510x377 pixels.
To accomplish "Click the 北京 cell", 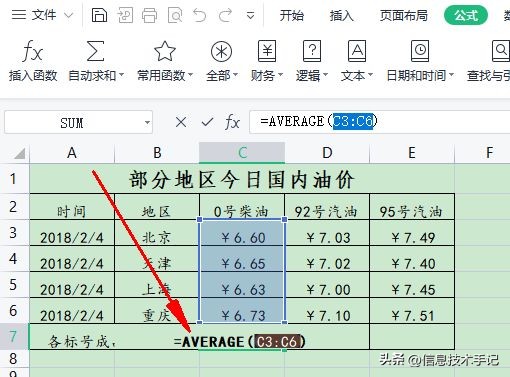I will point(157,233).
